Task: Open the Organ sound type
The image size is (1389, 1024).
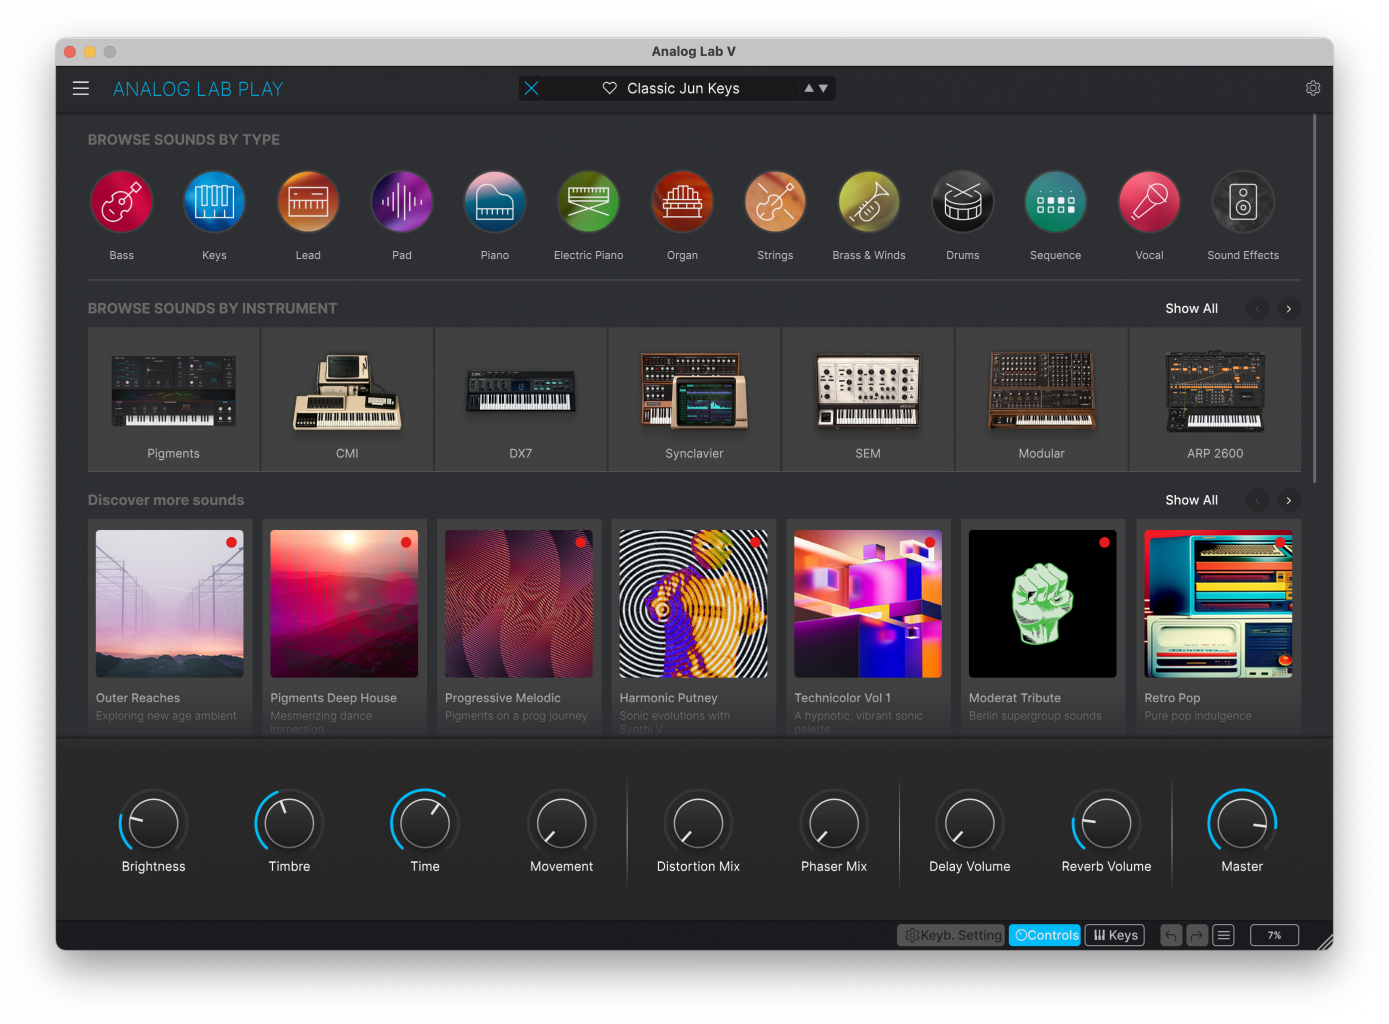Action: coord(682,202)
